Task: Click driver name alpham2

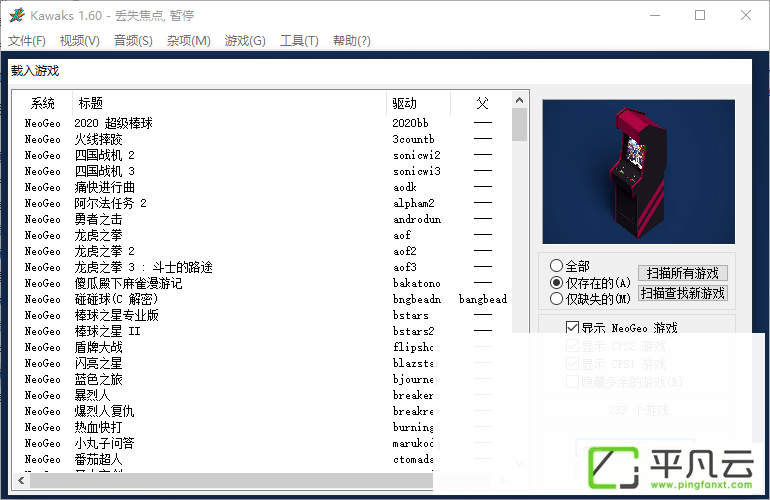Action: click(x=413, y=203)
